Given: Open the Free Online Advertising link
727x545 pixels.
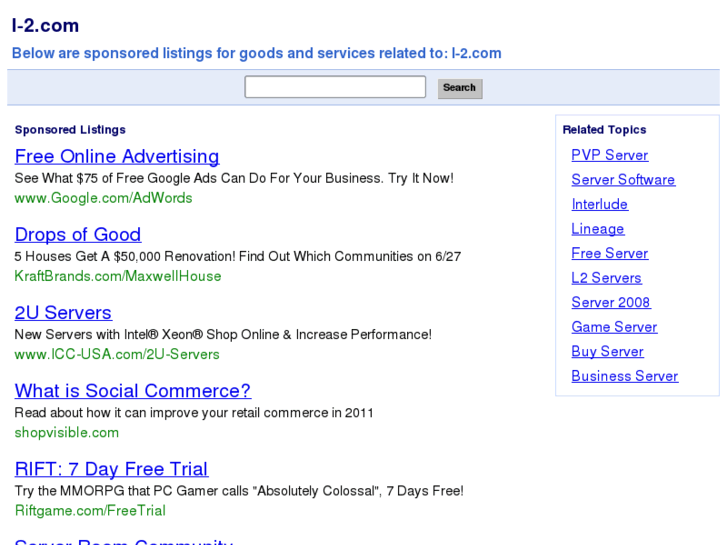Looking at the screenshot, I should pos(117,157).
